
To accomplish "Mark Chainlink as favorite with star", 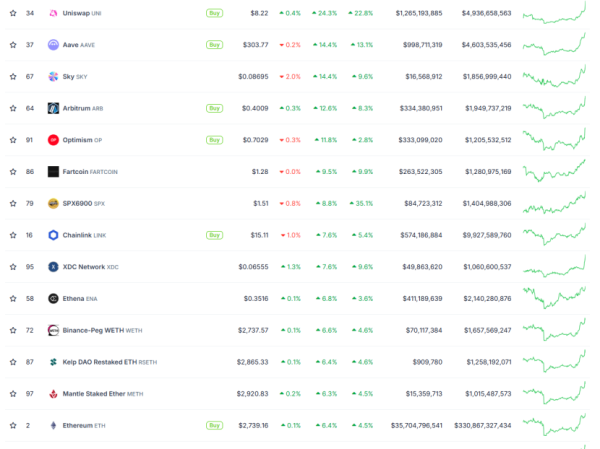I will click(x=13, y=235).
